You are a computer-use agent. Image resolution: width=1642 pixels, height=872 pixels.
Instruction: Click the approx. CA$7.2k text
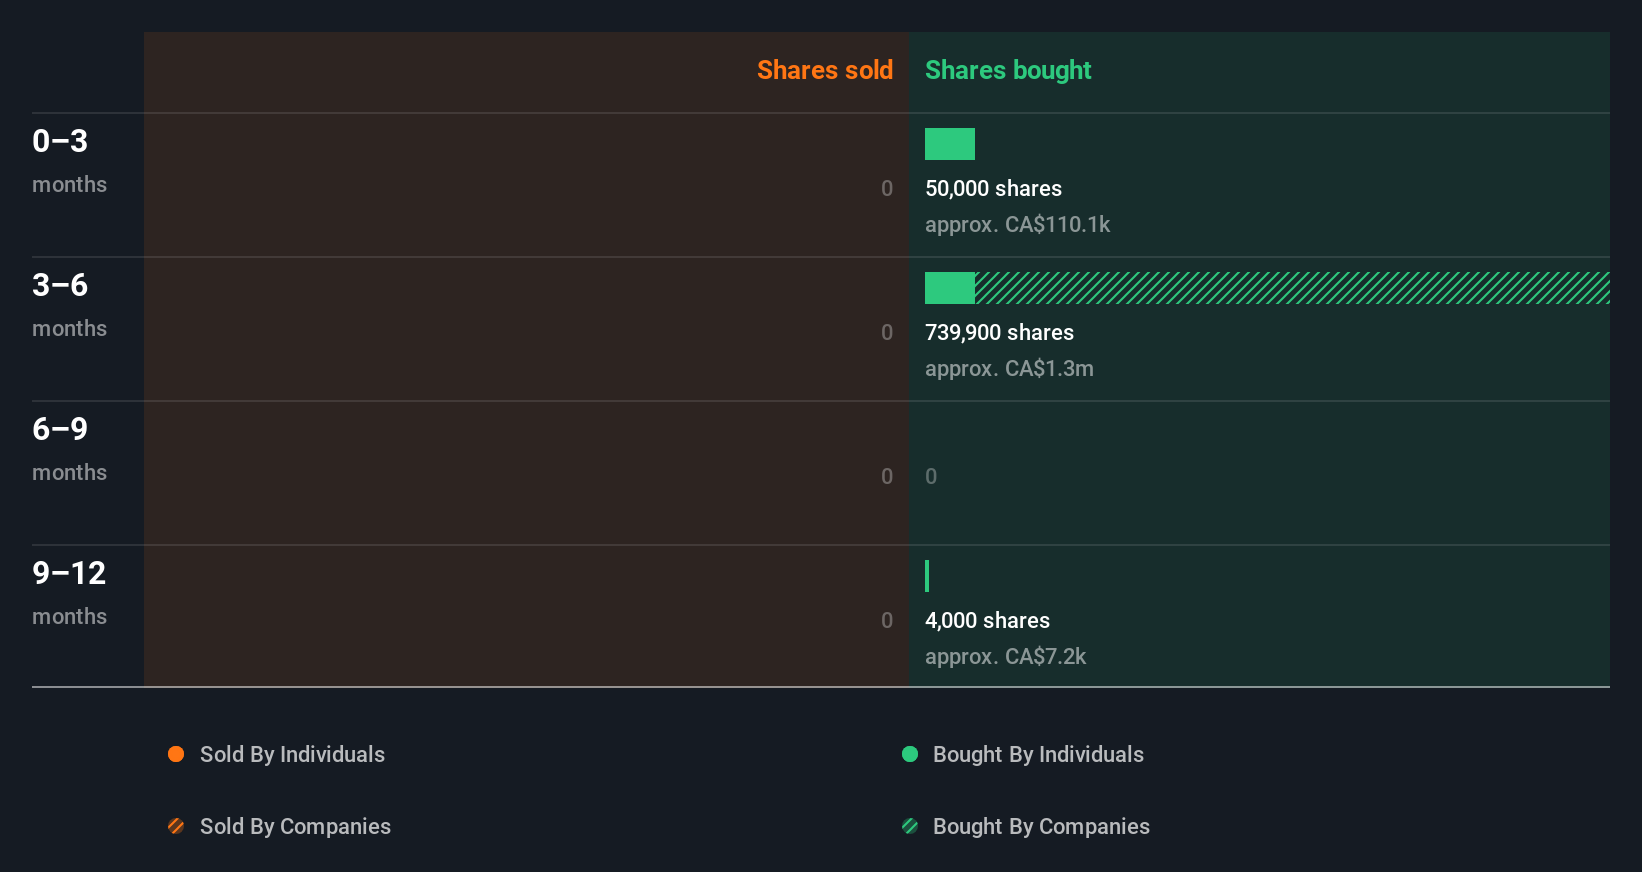[x=1005, y=656]
